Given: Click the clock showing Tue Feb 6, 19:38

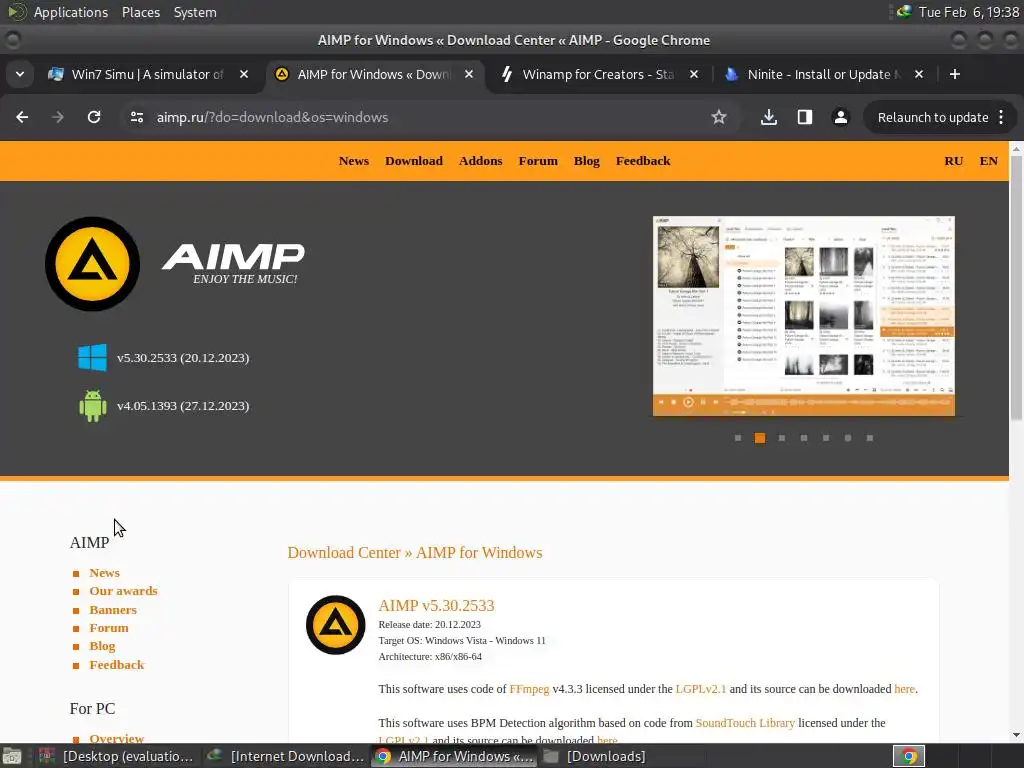Looking at the screenshot, I should click(968, 12).
